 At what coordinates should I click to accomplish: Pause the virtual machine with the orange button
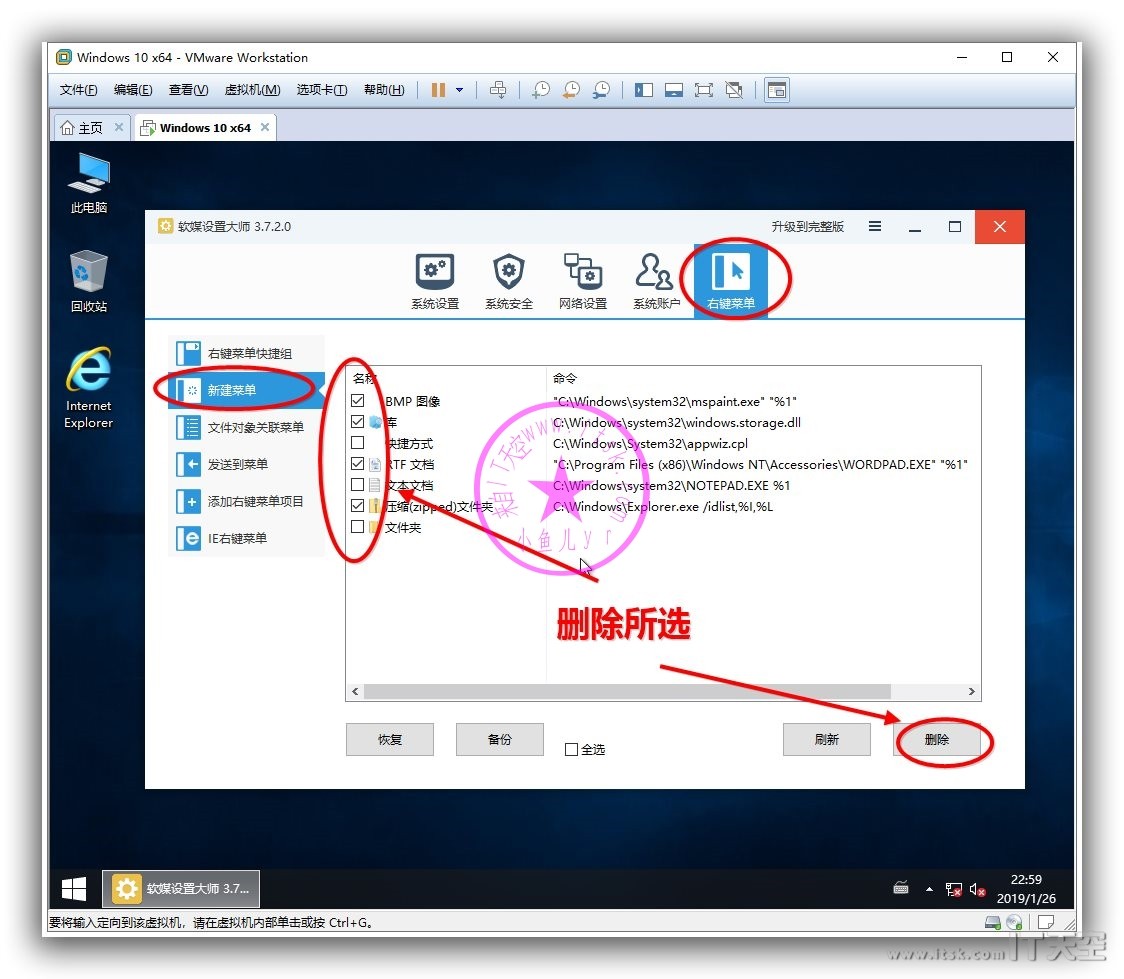438,90
